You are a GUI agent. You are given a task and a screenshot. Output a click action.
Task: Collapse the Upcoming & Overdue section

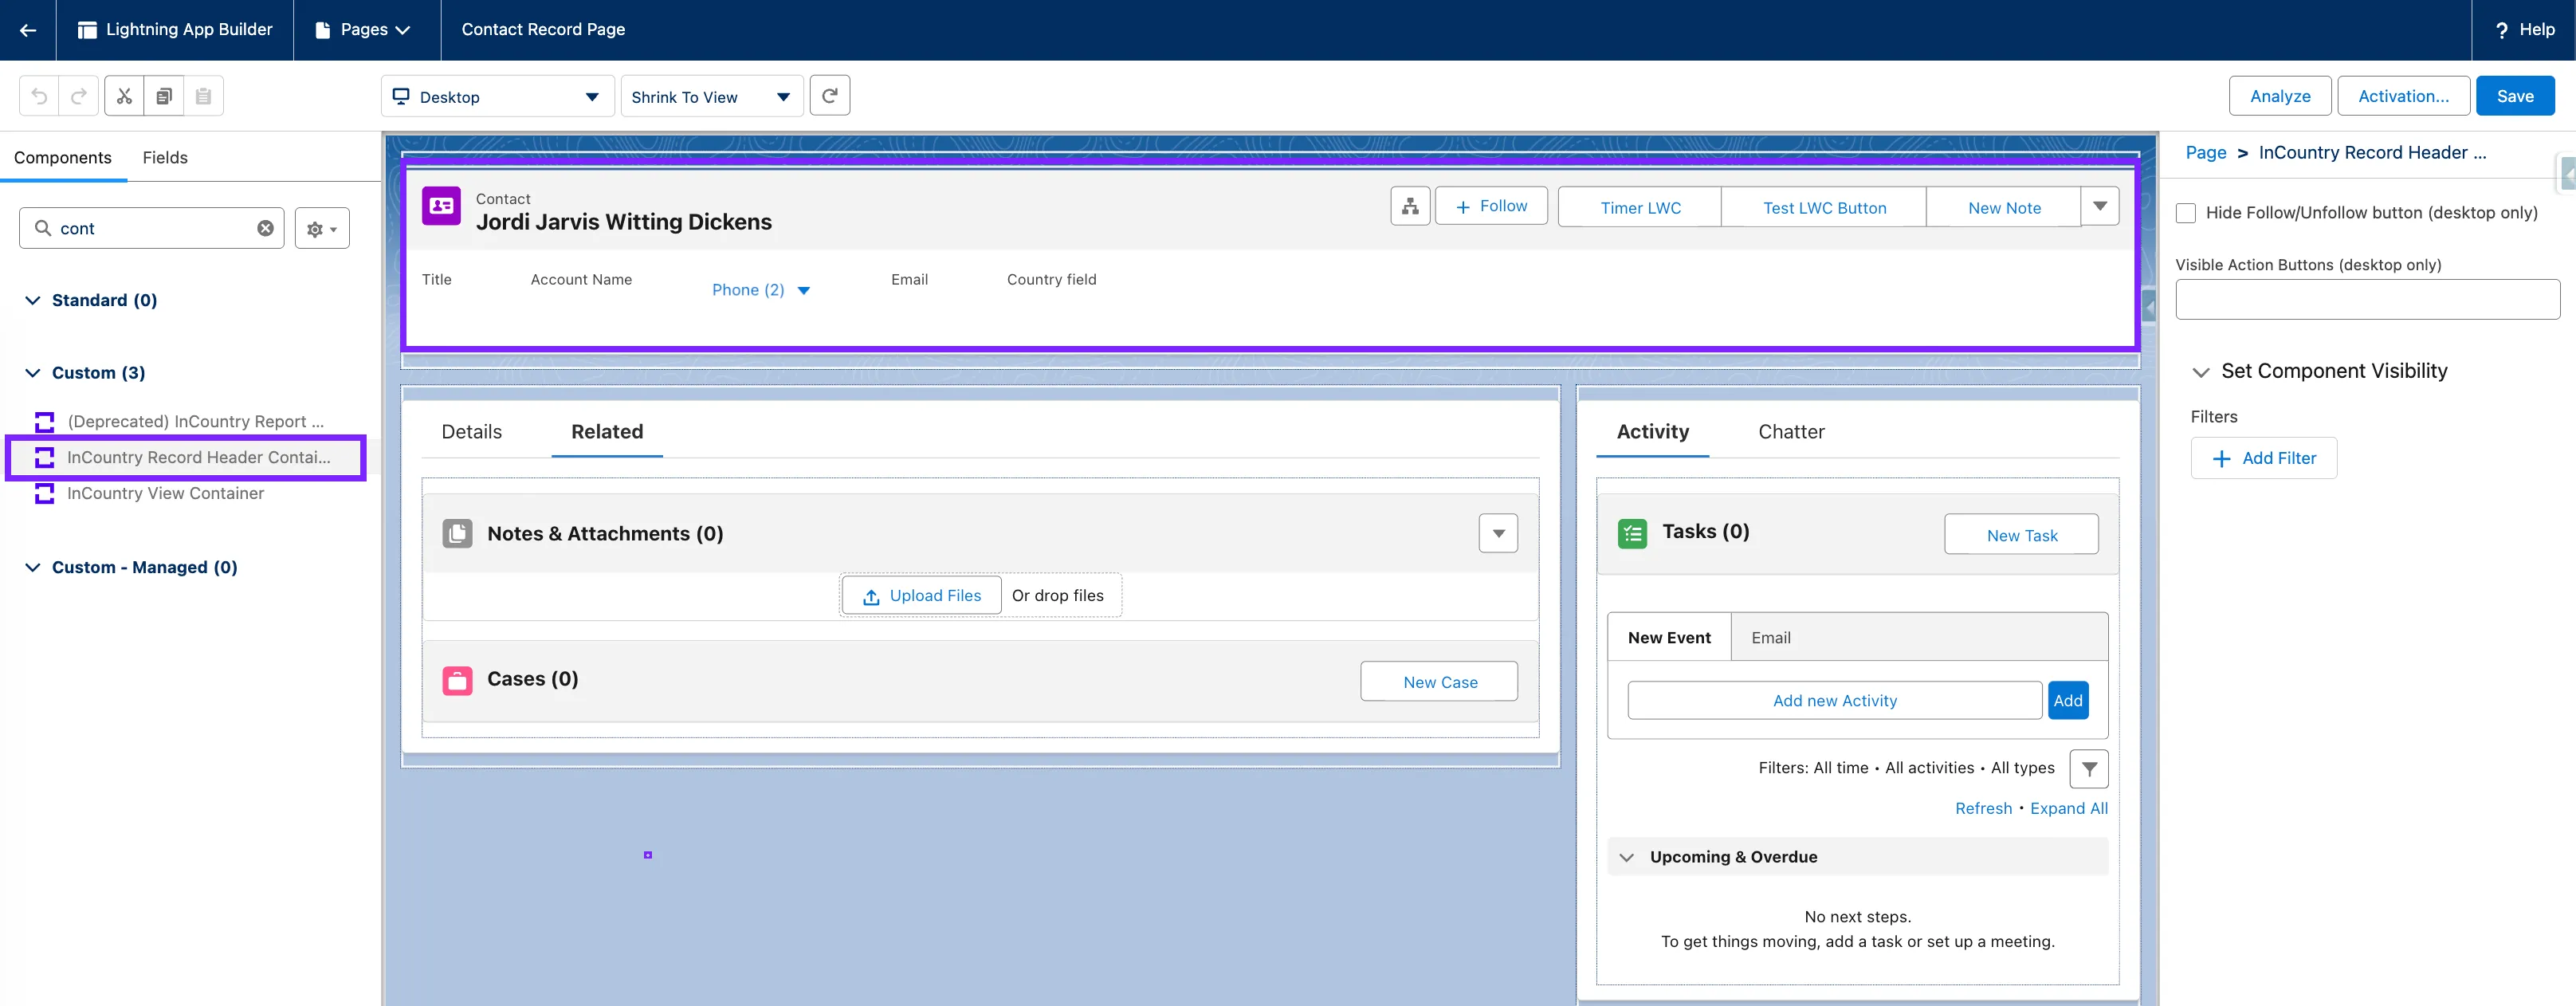[1627, 857]
